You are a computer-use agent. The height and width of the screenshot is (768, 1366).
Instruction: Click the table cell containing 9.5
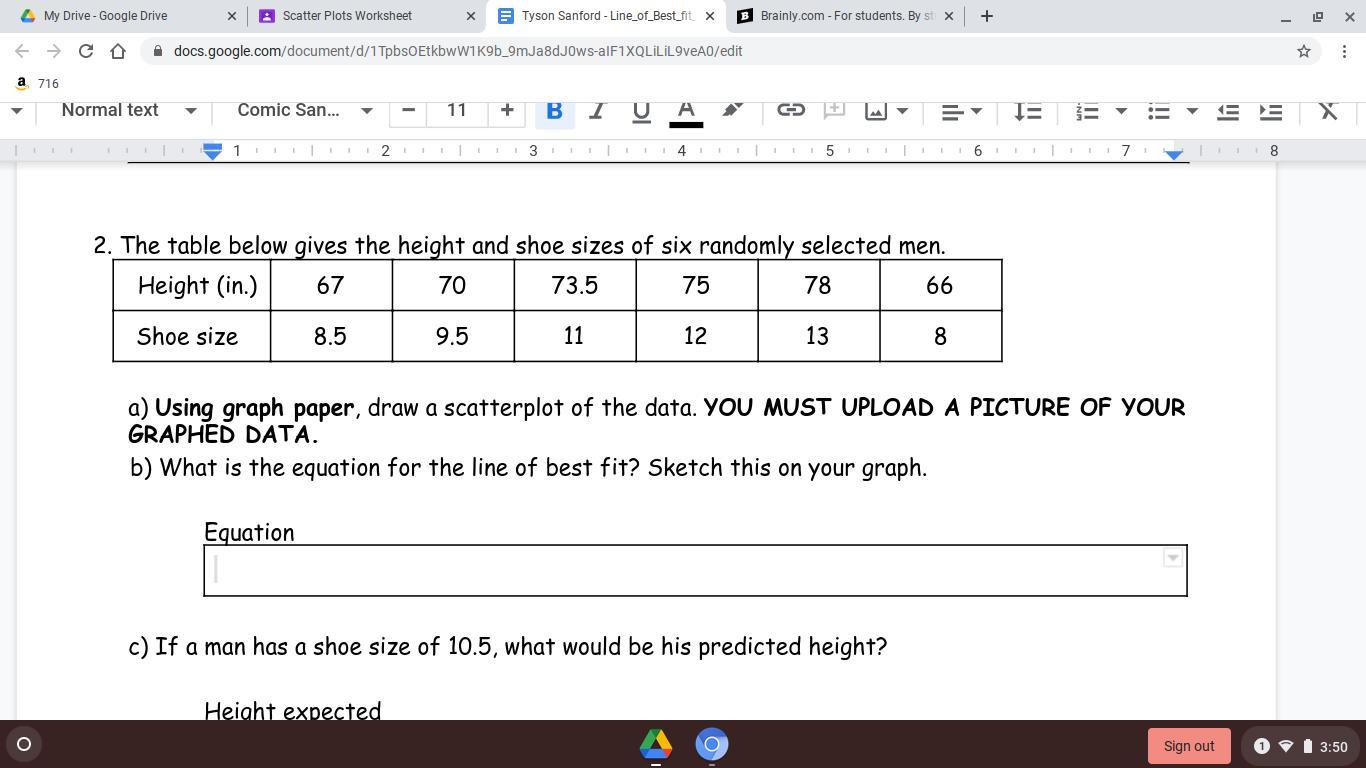(453, 336)
